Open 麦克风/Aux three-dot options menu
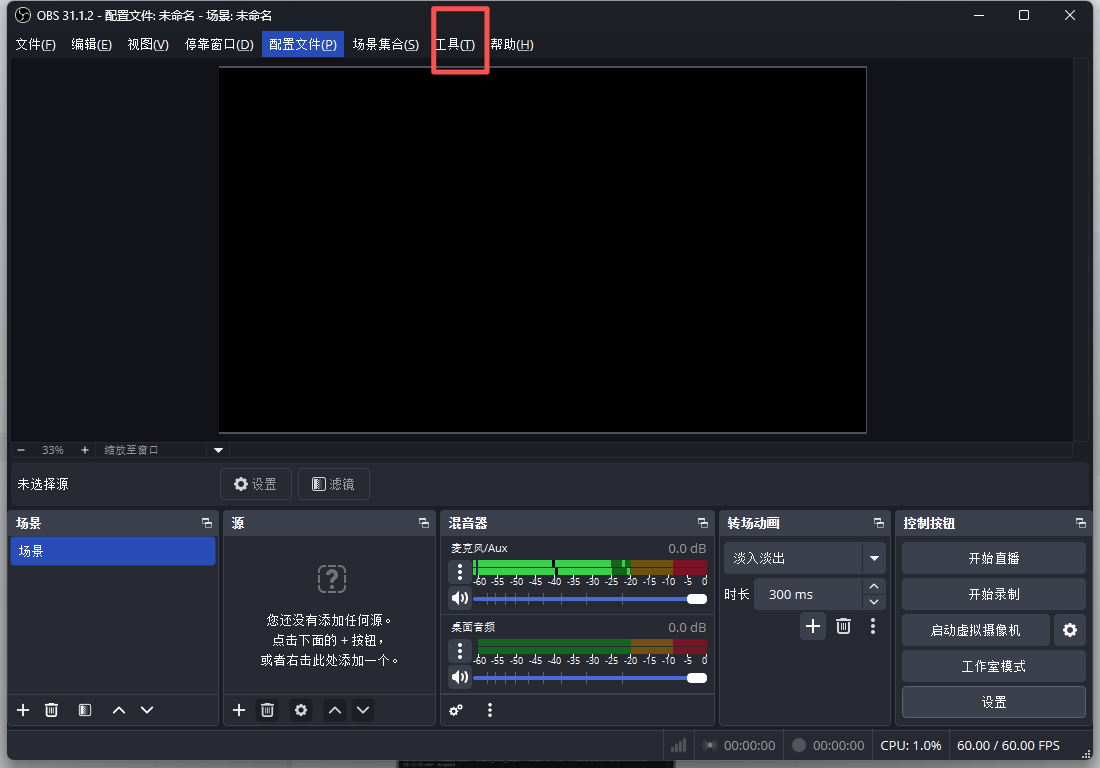Viewport: 1100px width, 768px height. tap(460, 571)
